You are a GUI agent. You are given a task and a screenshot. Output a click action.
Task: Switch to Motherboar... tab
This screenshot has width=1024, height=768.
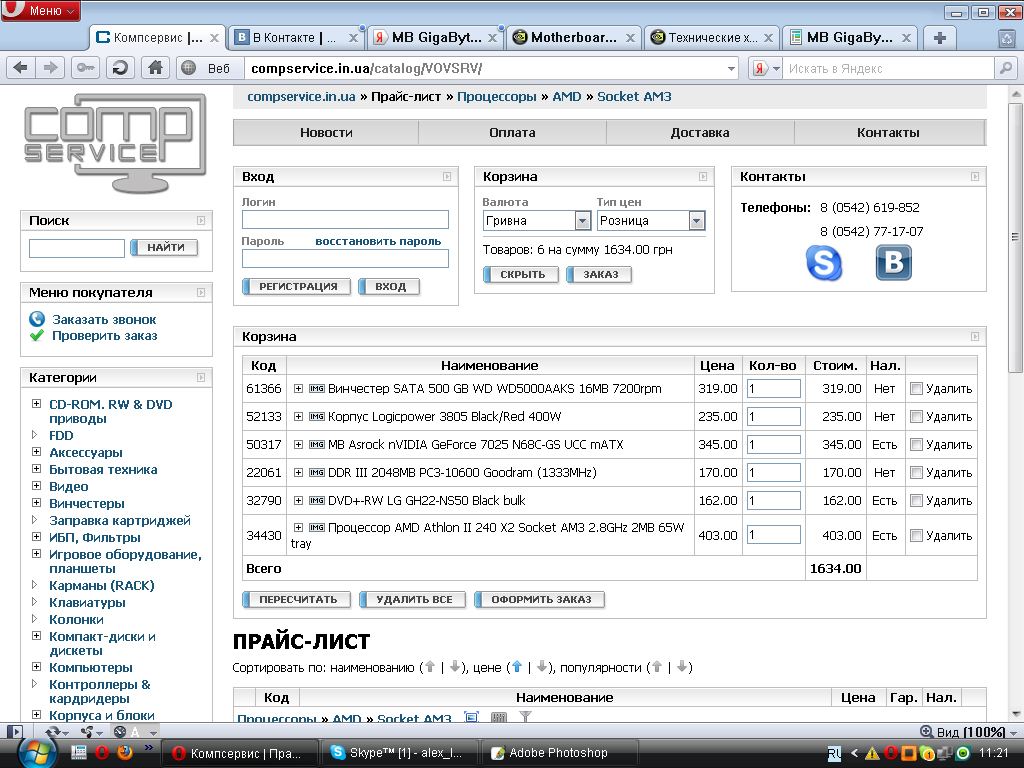coord(573,38)
